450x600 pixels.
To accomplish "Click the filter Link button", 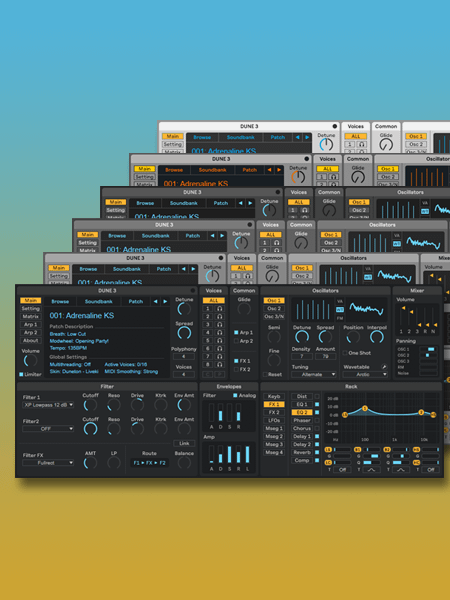I will [184, 443].
